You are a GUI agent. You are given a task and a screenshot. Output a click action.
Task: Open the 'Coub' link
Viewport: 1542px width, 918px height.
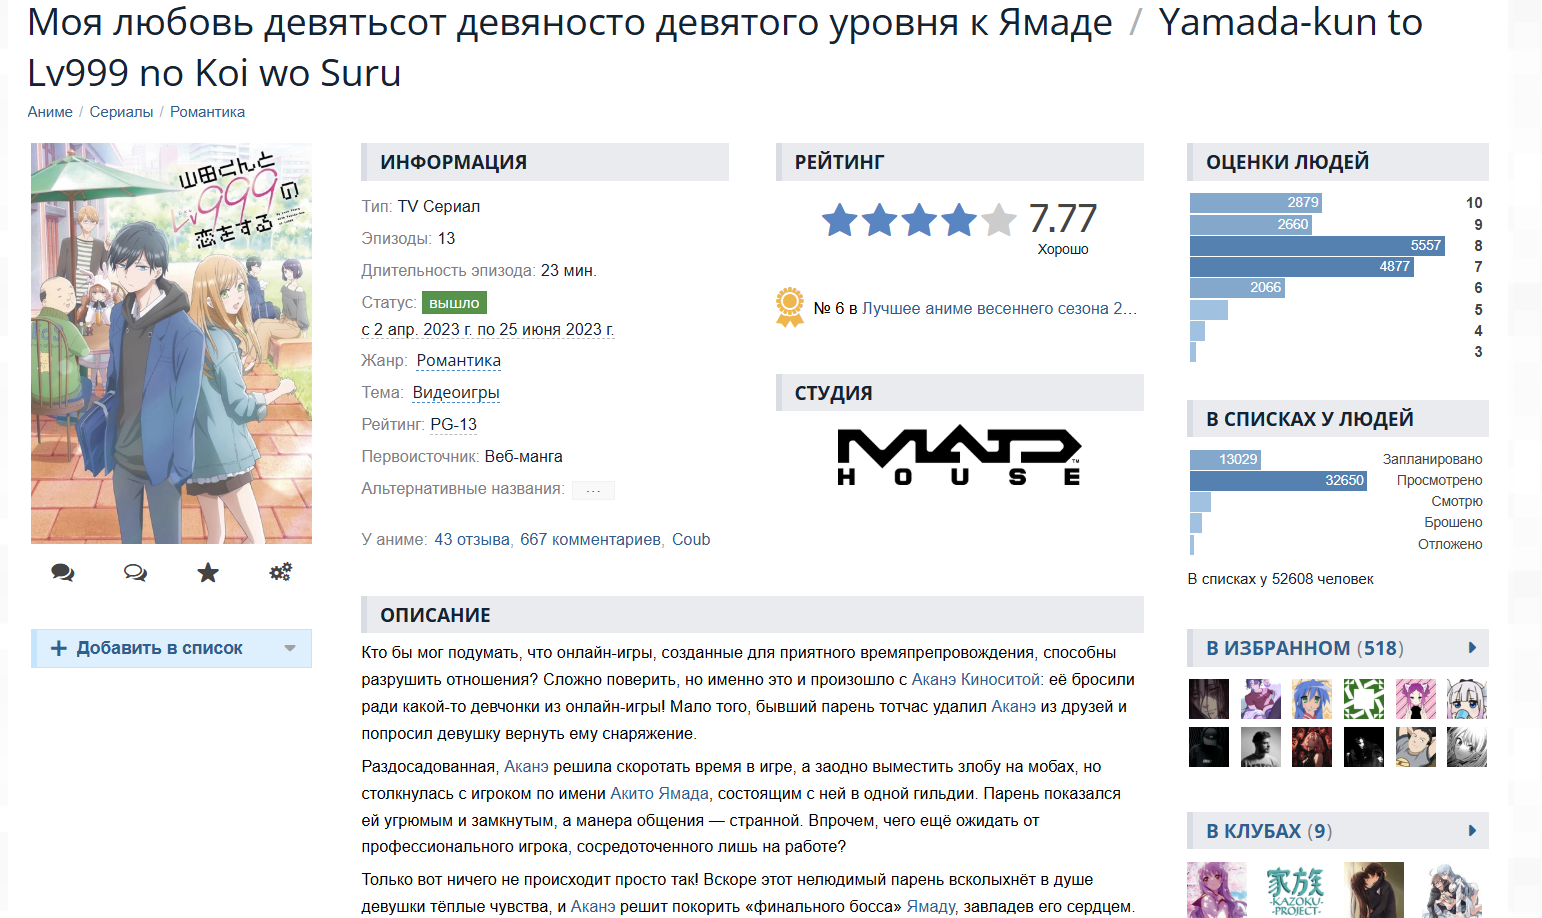pos(691,539)
